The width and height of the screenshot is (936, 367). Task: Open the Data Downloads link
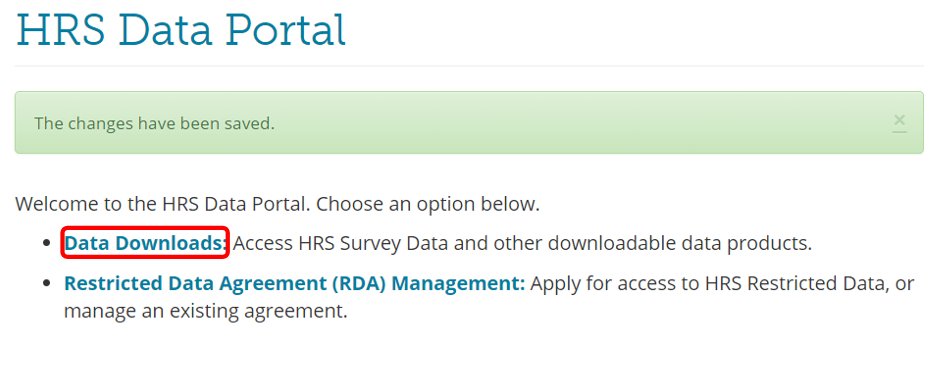145,243
